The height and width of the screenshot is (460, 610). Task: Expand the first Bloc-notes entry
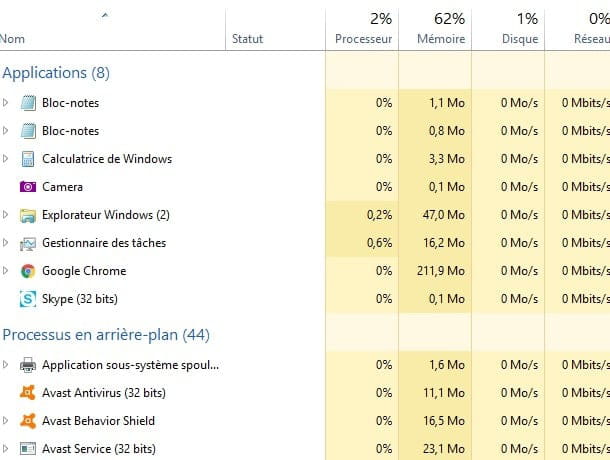click(5, 103)
